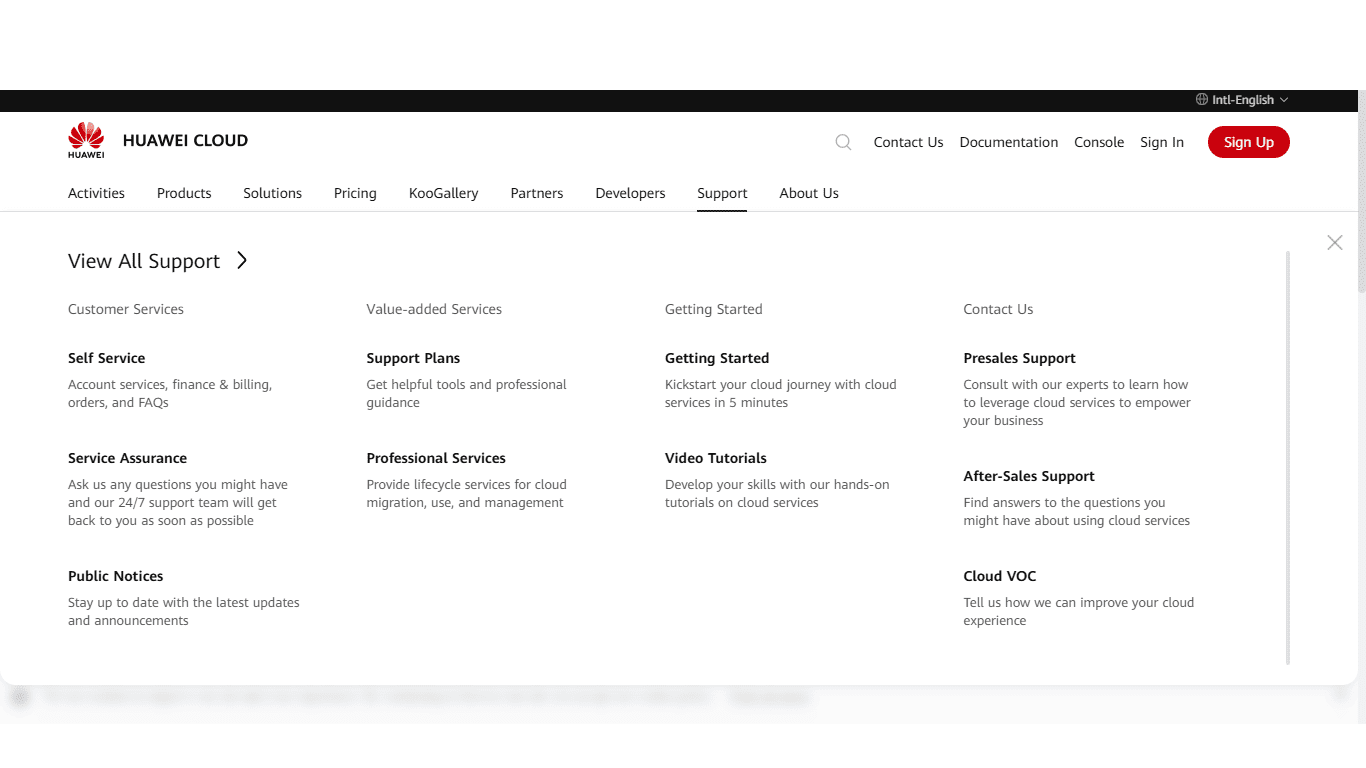The image size is (1366, 768).
Task: Open Self Service link
Action: tap(106, 358)
